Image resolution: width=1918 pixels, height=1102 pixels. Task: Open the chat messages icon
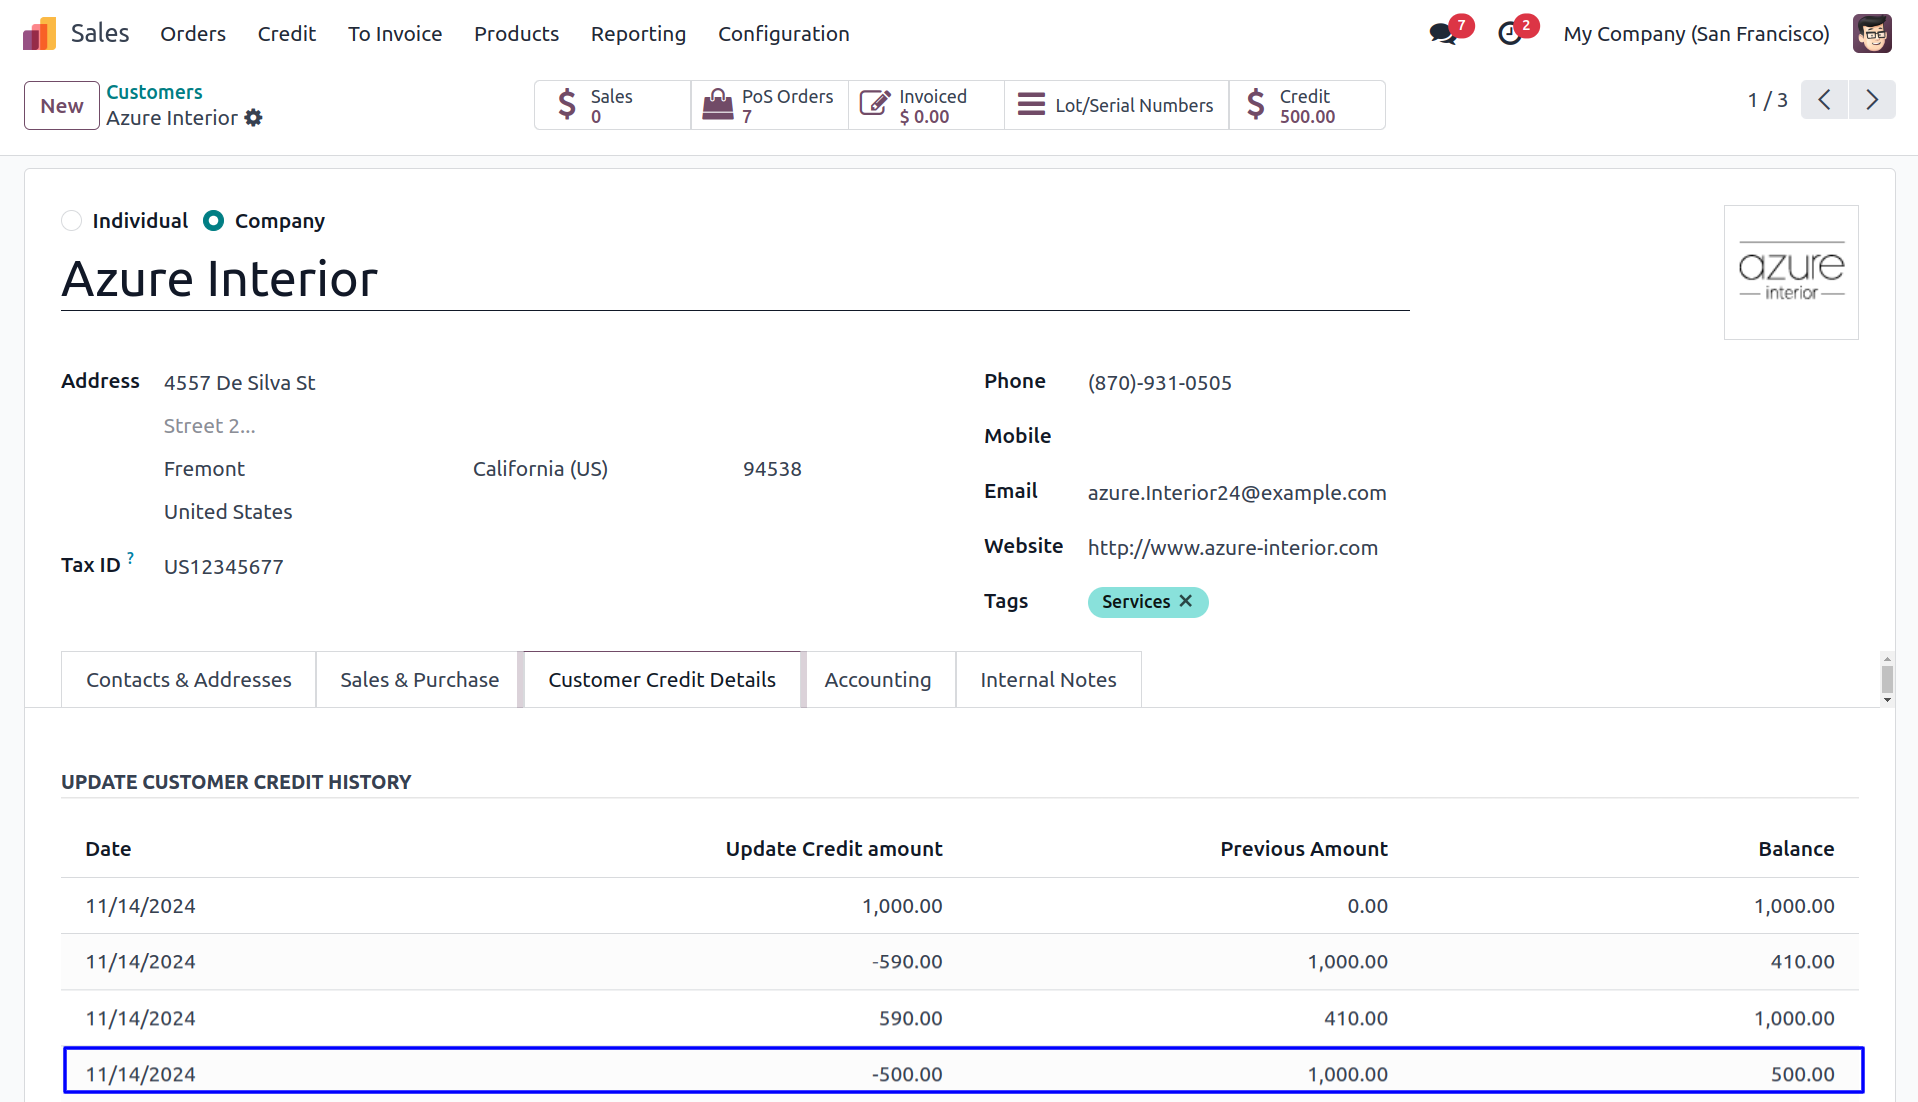(1442, 34)
